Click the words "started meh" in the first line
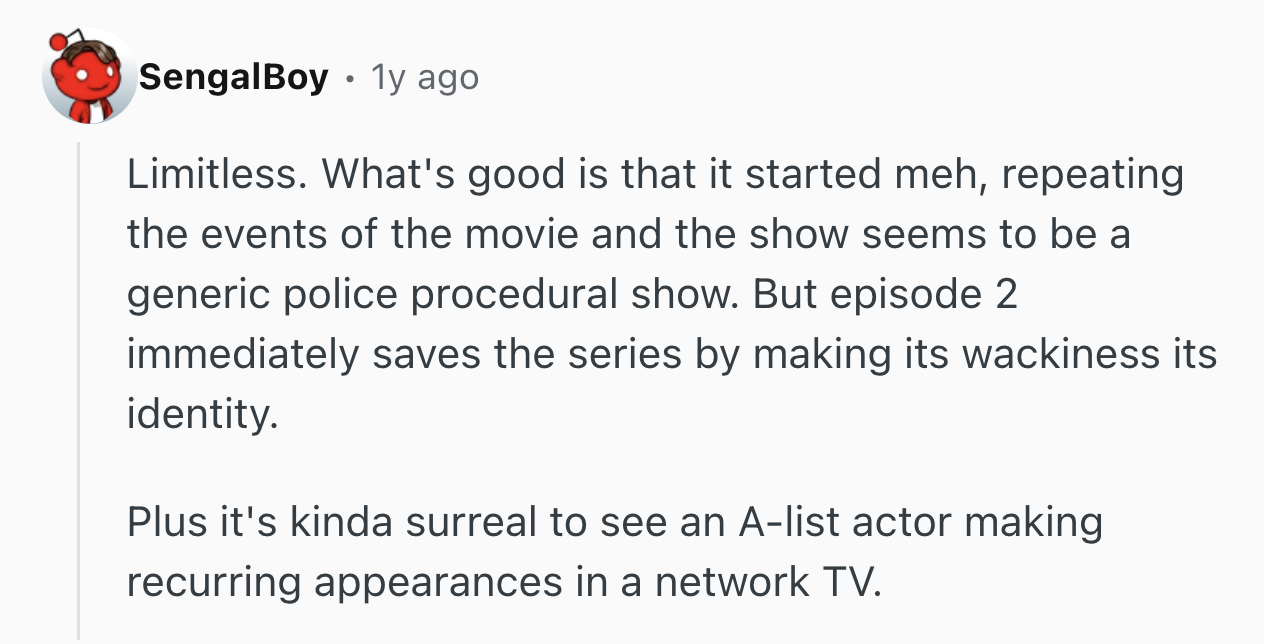The width and height of the screenshot is (1264, 644). point(862,175)
